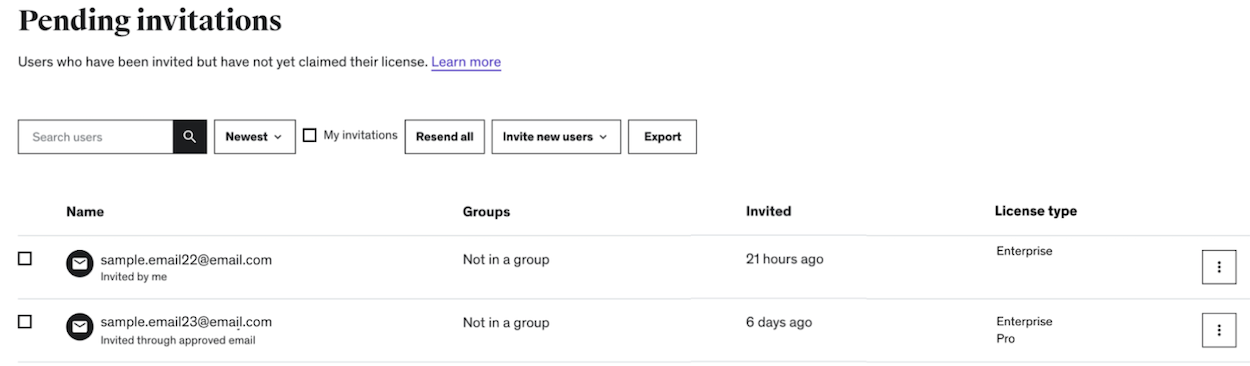Viewport: 1250px width, 366px height.
Task: Select the sample.email22@email.com user name
Action: point(186,259)
